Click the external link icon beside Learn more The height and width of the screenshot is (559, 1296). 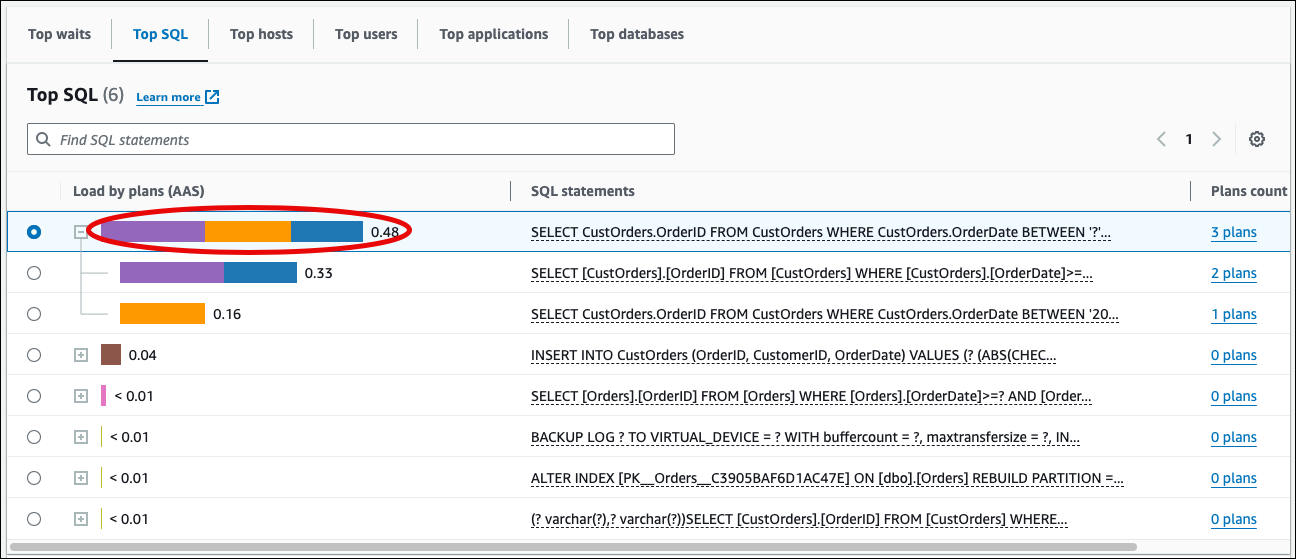pyautogui.click(x=212, y=97)
